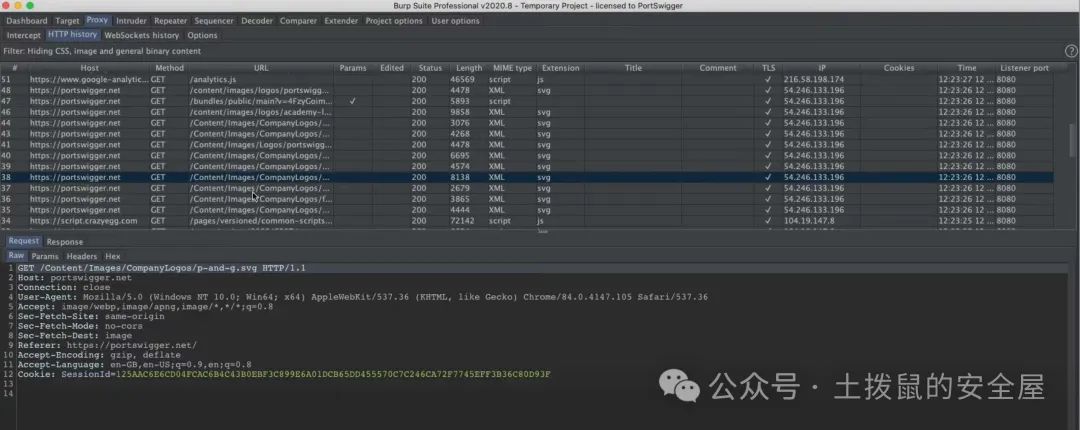Open the Decoder tab
The width and height of the screenshot is (1080, 430).
(257, 21)
